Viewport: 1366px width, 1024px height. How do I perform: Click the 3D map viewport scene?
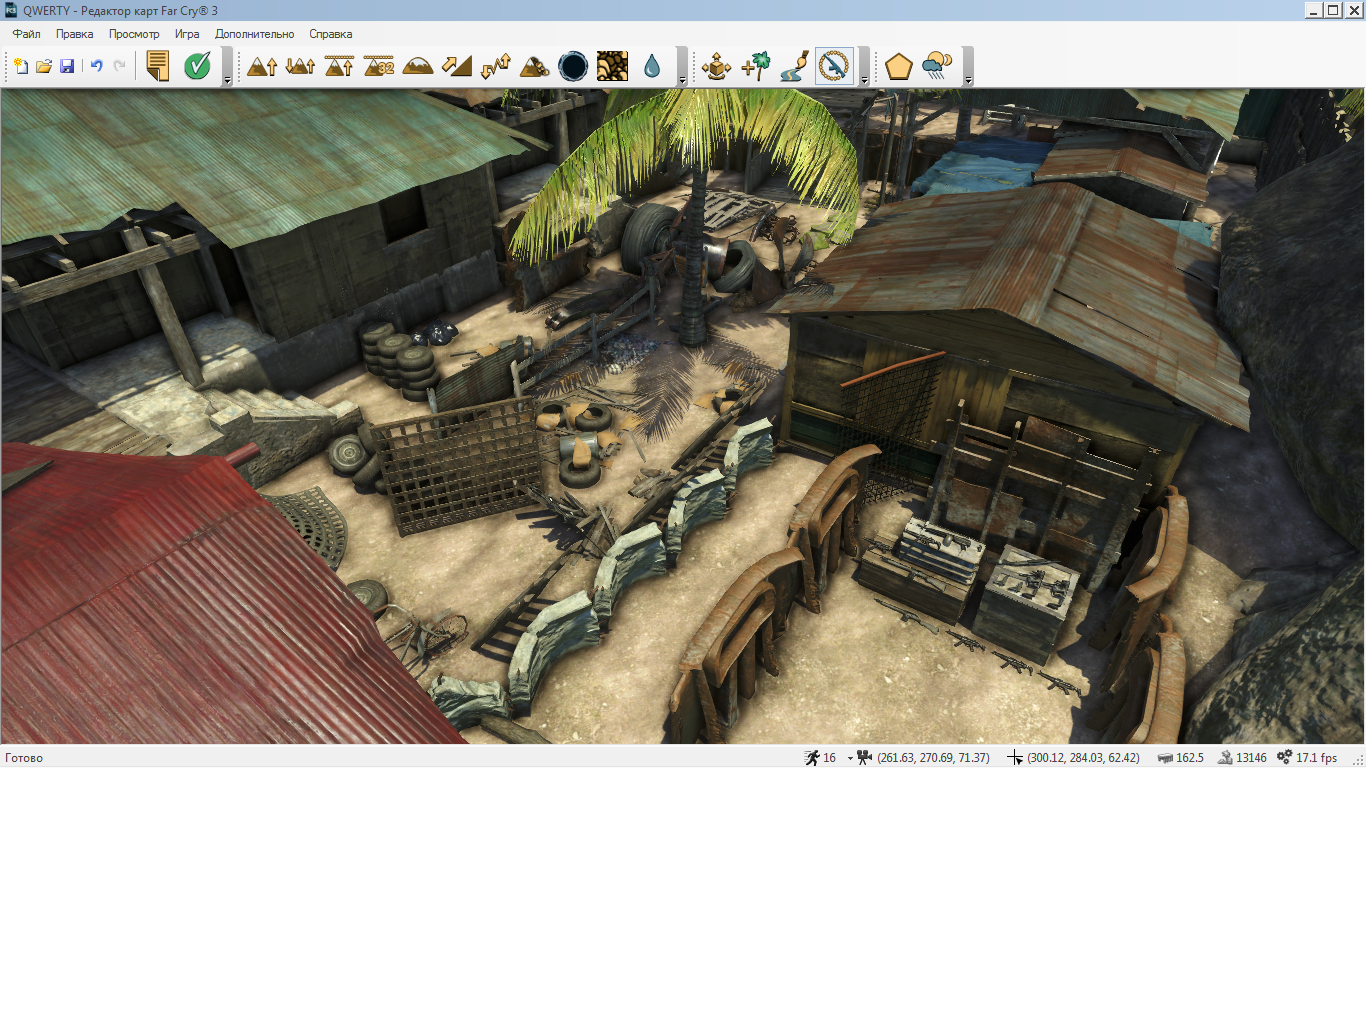click(683, 416)
